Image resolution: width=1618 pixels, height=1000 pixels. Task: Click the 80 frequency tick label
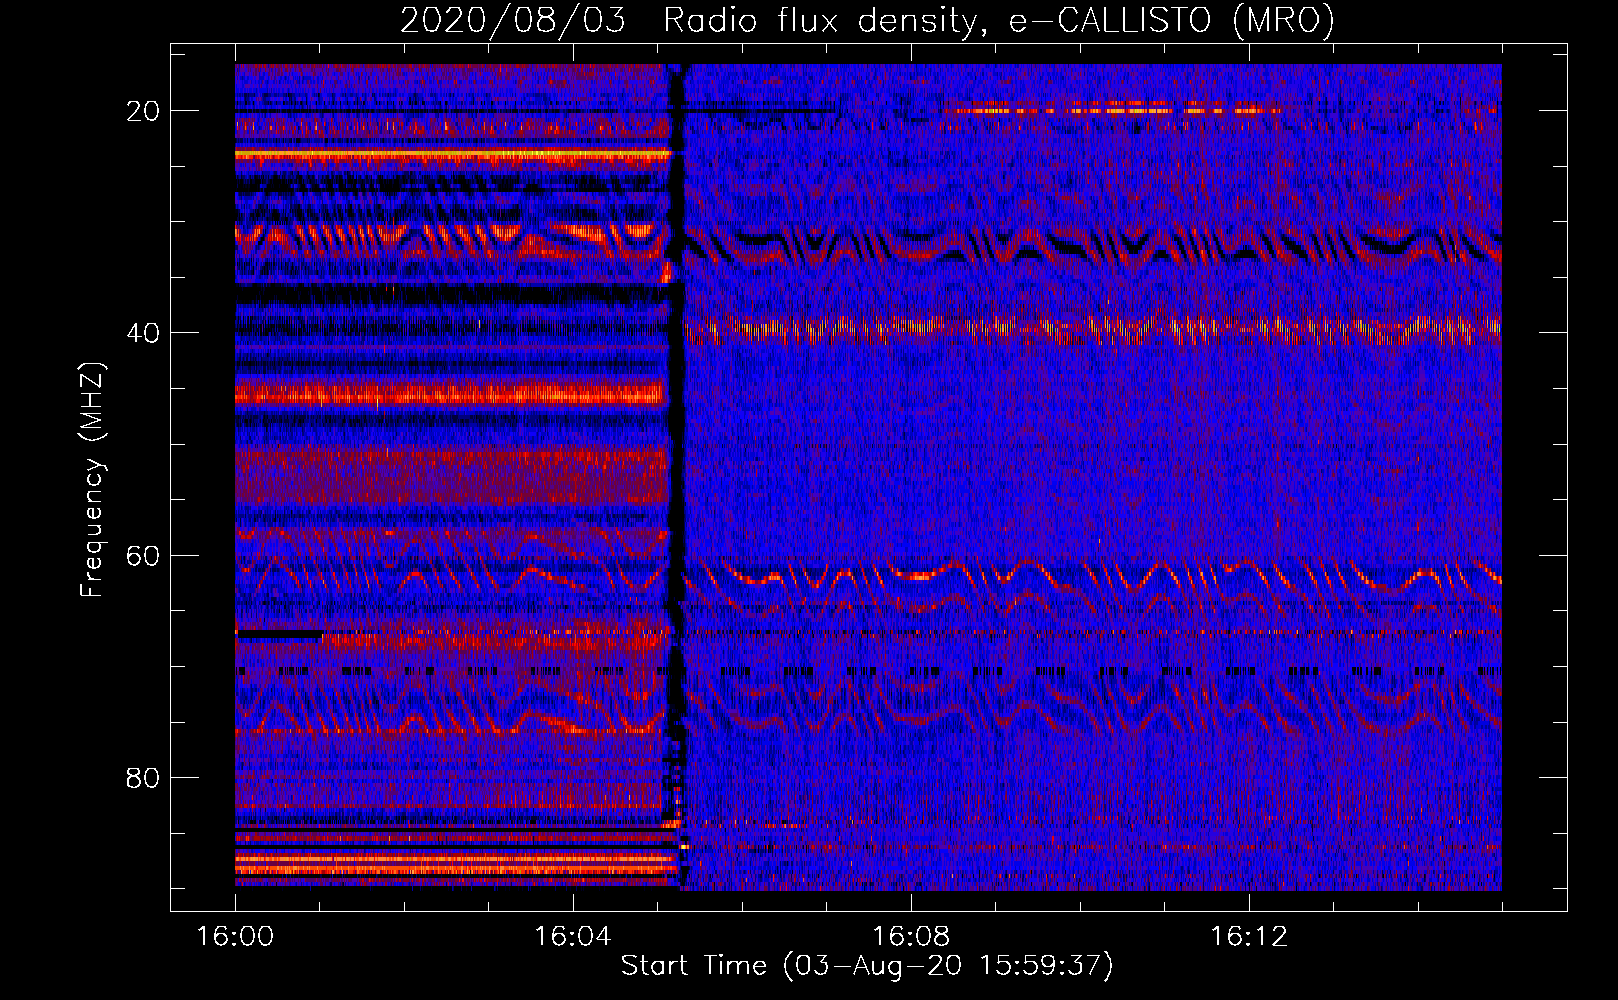click(x=143, y=778)
